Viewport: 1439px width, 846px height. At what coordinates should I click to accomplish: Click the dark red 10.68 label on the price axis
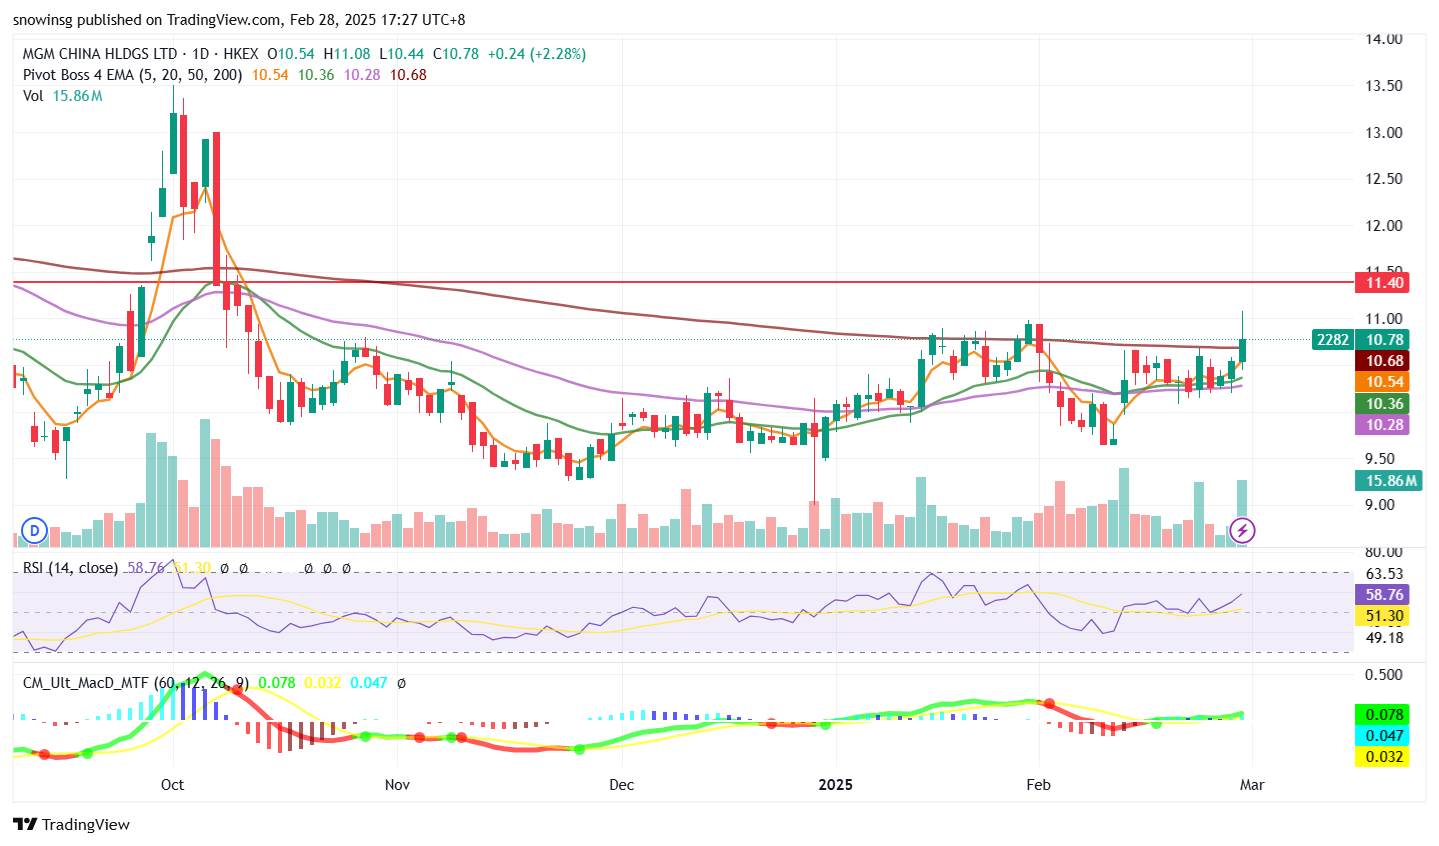point(1381,361)
